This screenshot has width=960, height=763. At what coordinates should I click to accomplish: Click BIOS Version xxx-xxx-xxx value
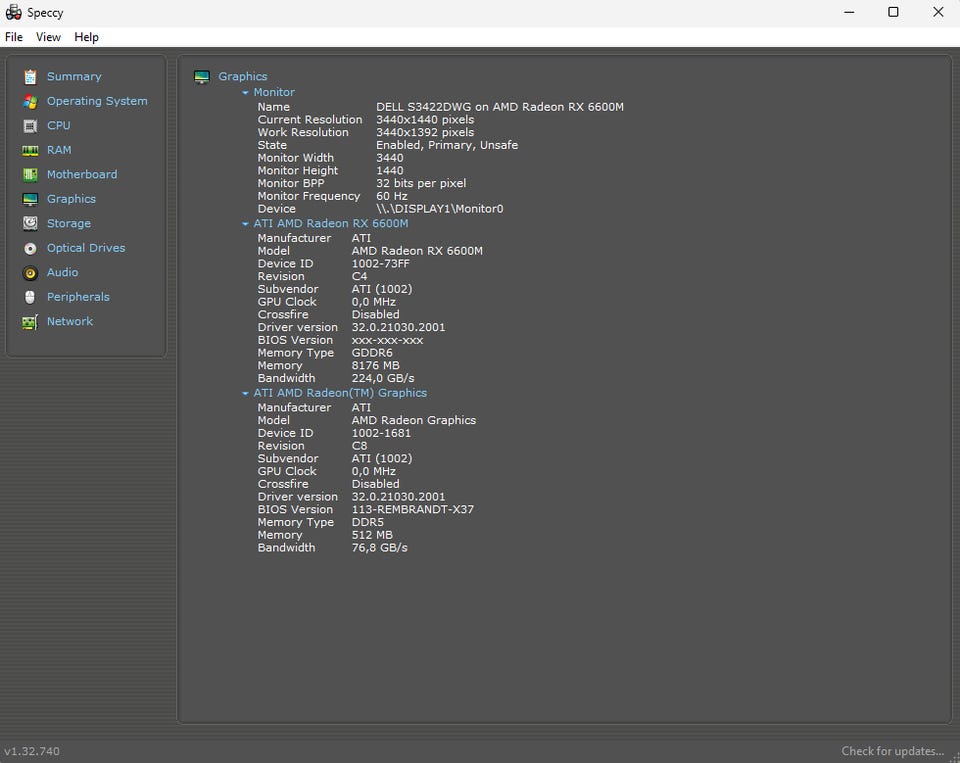pos(387,340)
